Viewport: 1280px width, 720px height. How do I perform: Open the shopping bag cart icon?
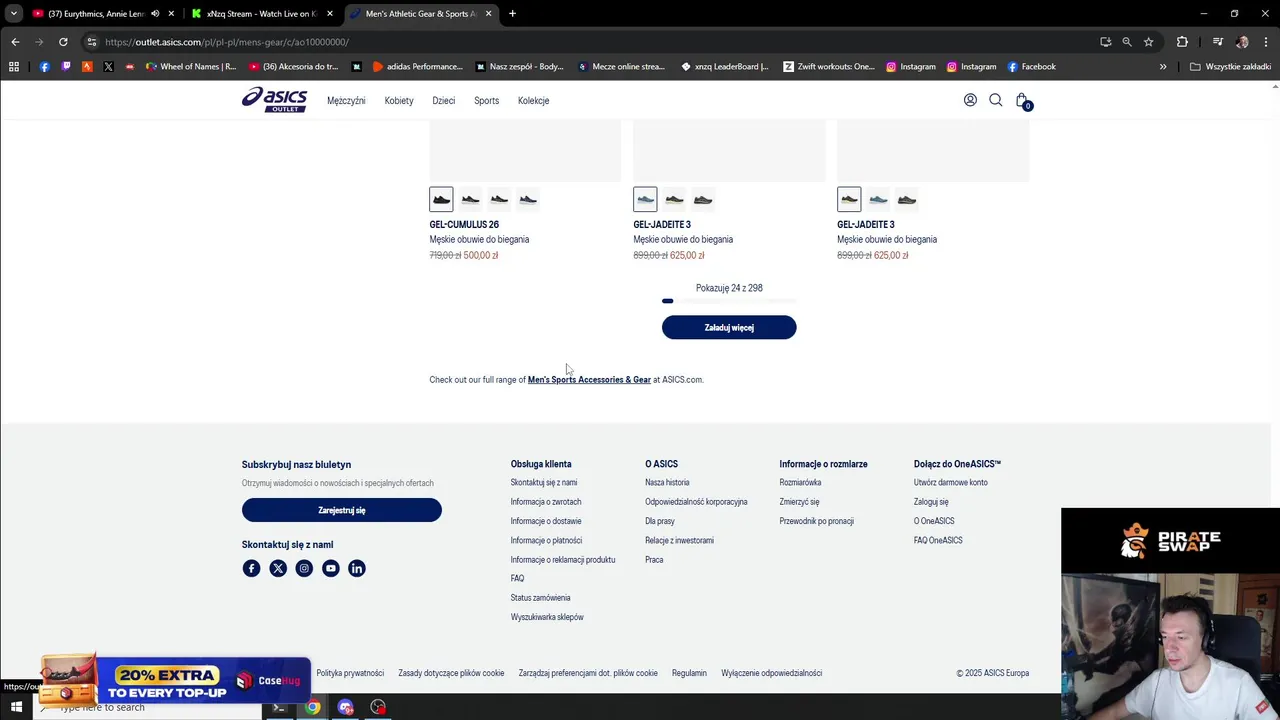(x=1022, y=100)
